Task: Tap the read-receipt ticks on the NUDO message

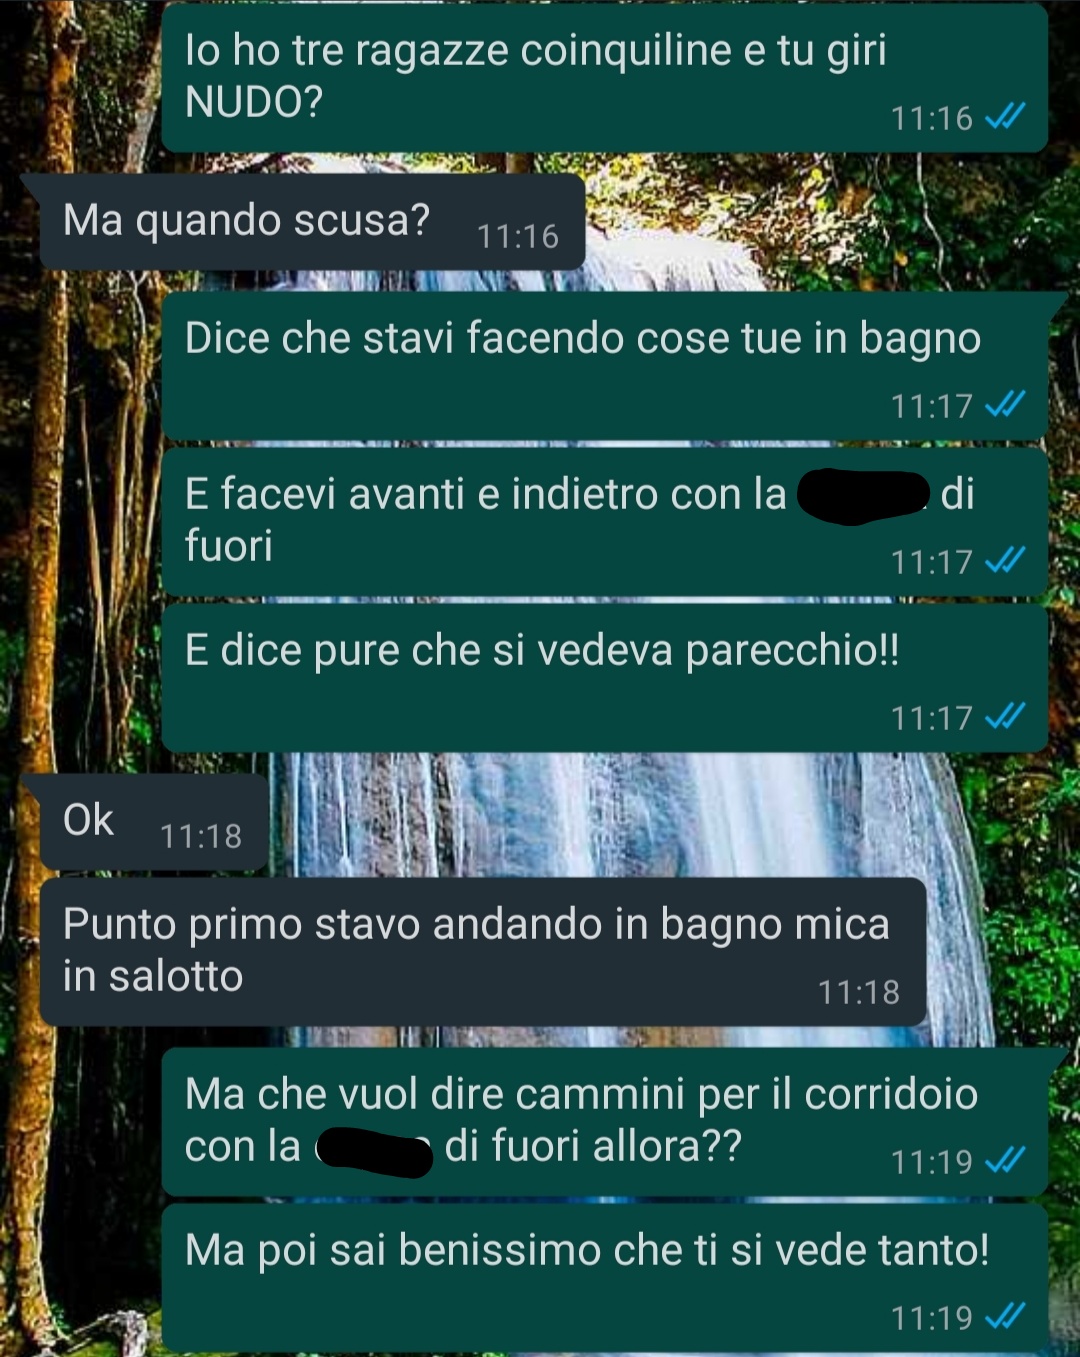Action: click(1005, 118)
